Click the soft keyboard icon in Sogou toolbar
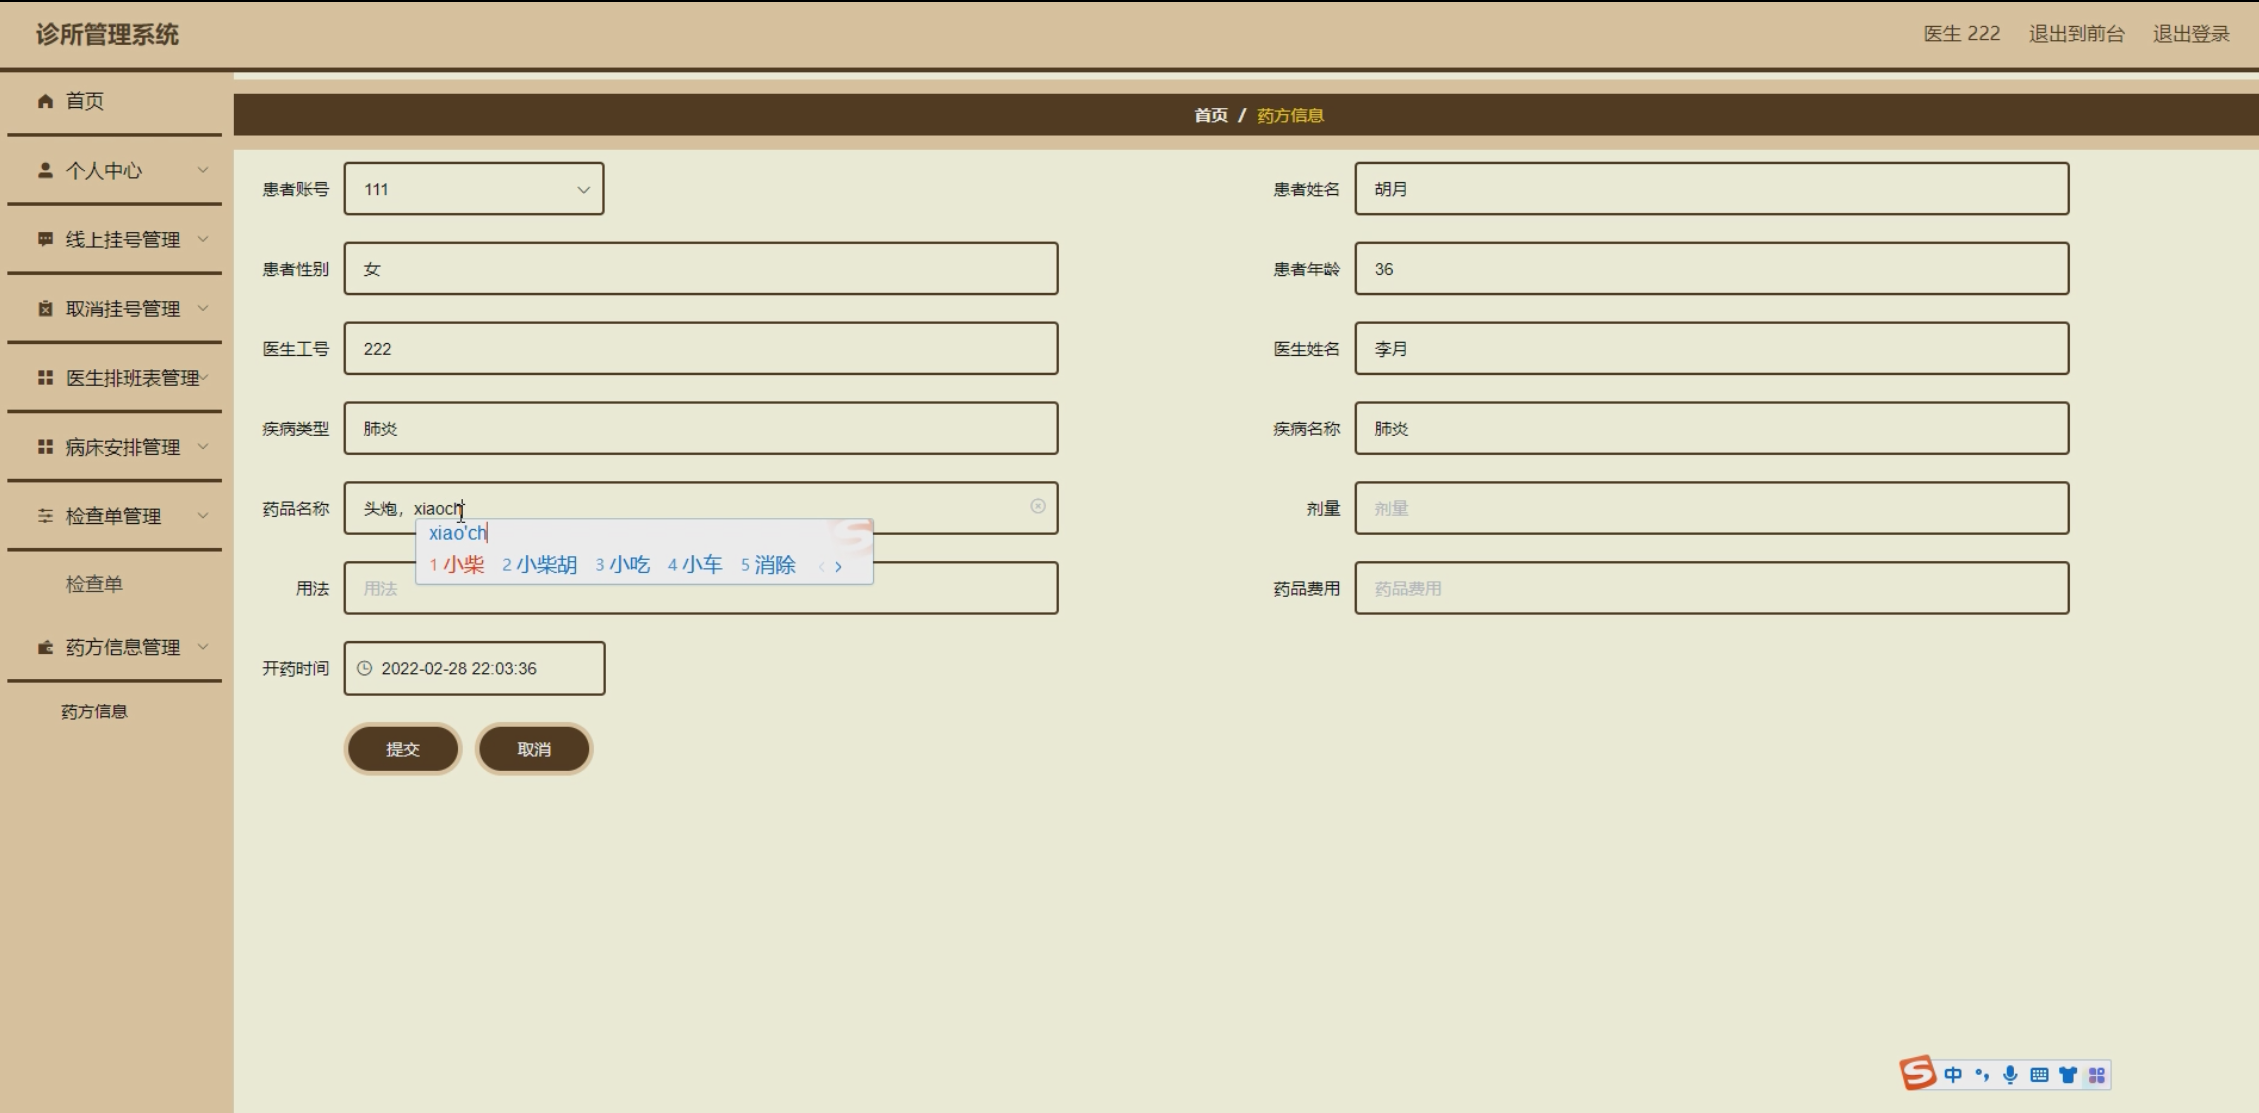 tap(2039, 1075)
